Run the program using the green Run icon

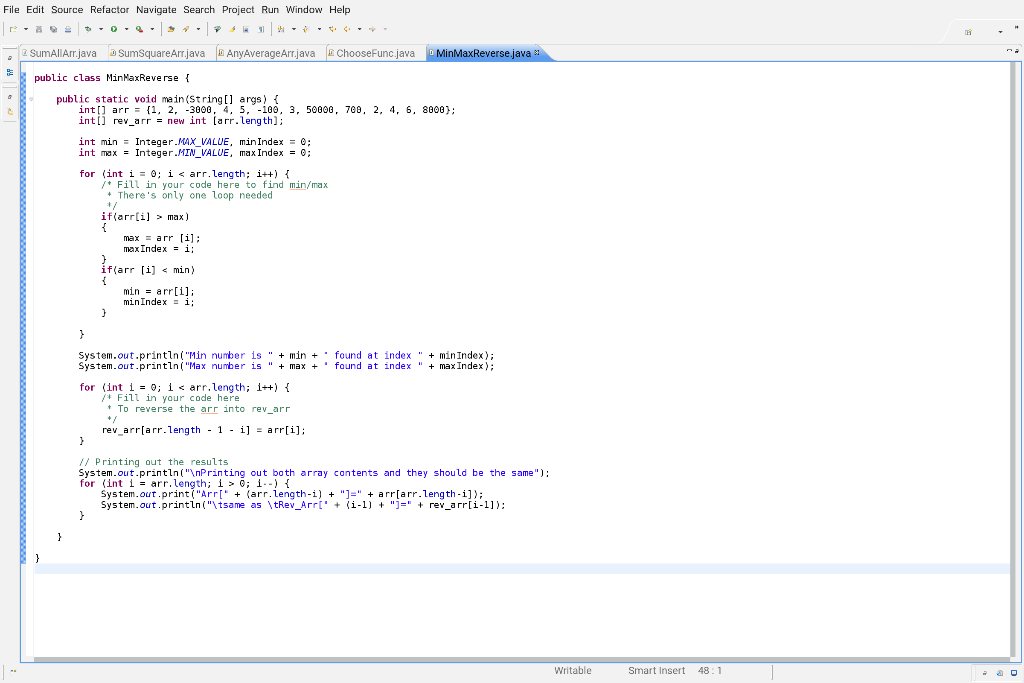coord(114,29)
